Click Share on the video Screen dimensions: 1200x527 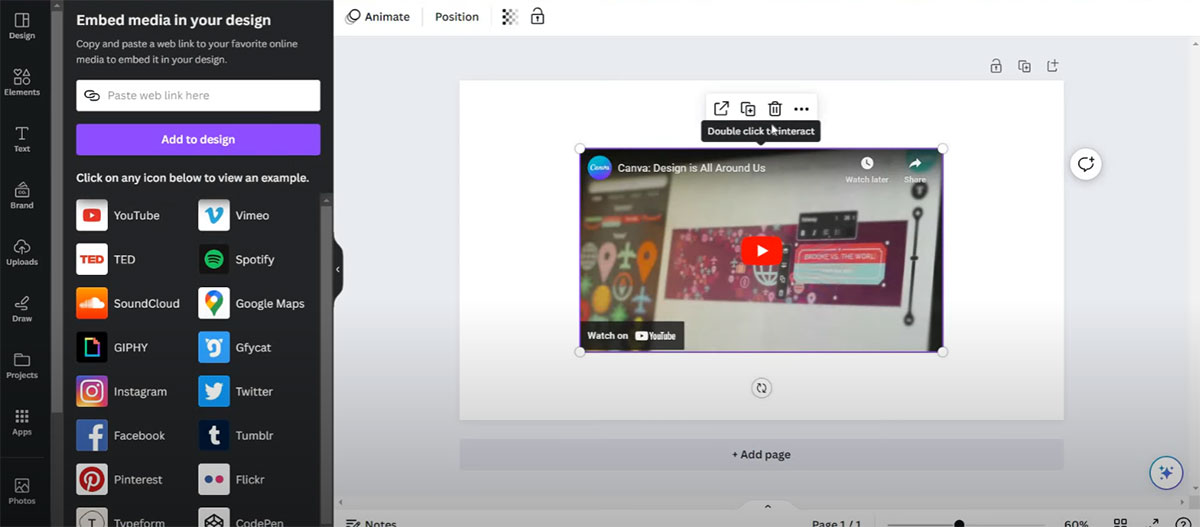click(x=915, y=170)
